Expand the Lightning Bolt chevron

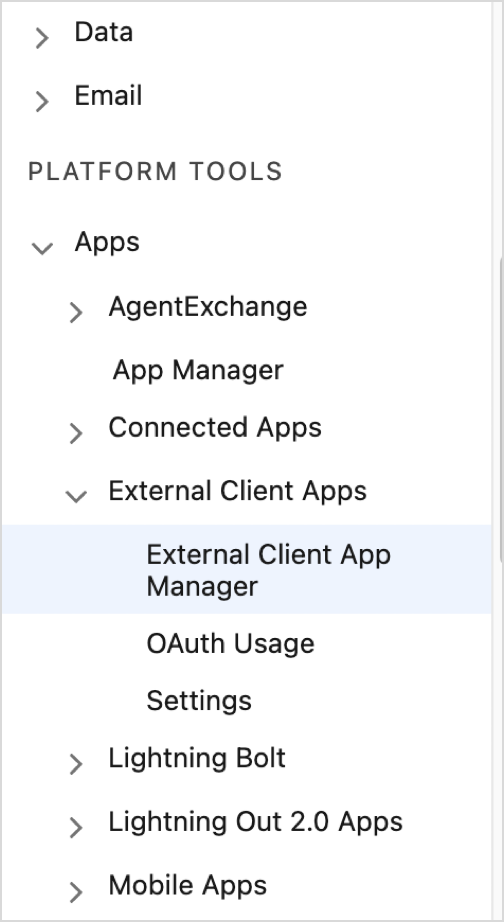[x=76, y=764]
